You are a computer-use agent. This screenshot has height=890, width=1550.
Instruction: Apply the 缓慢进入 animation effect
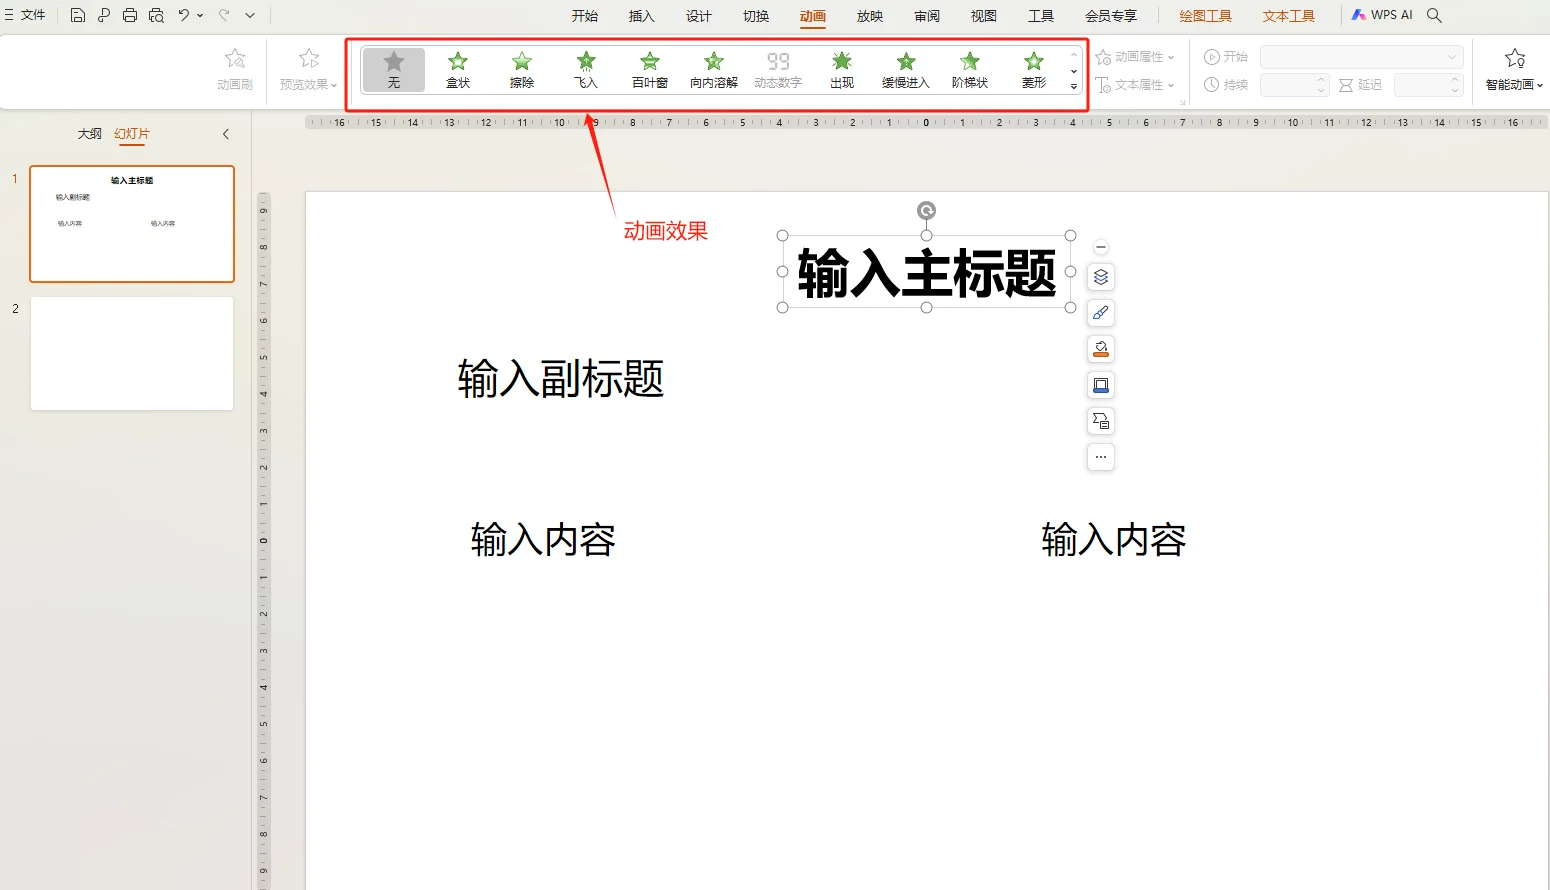click(x=905, y=68)
